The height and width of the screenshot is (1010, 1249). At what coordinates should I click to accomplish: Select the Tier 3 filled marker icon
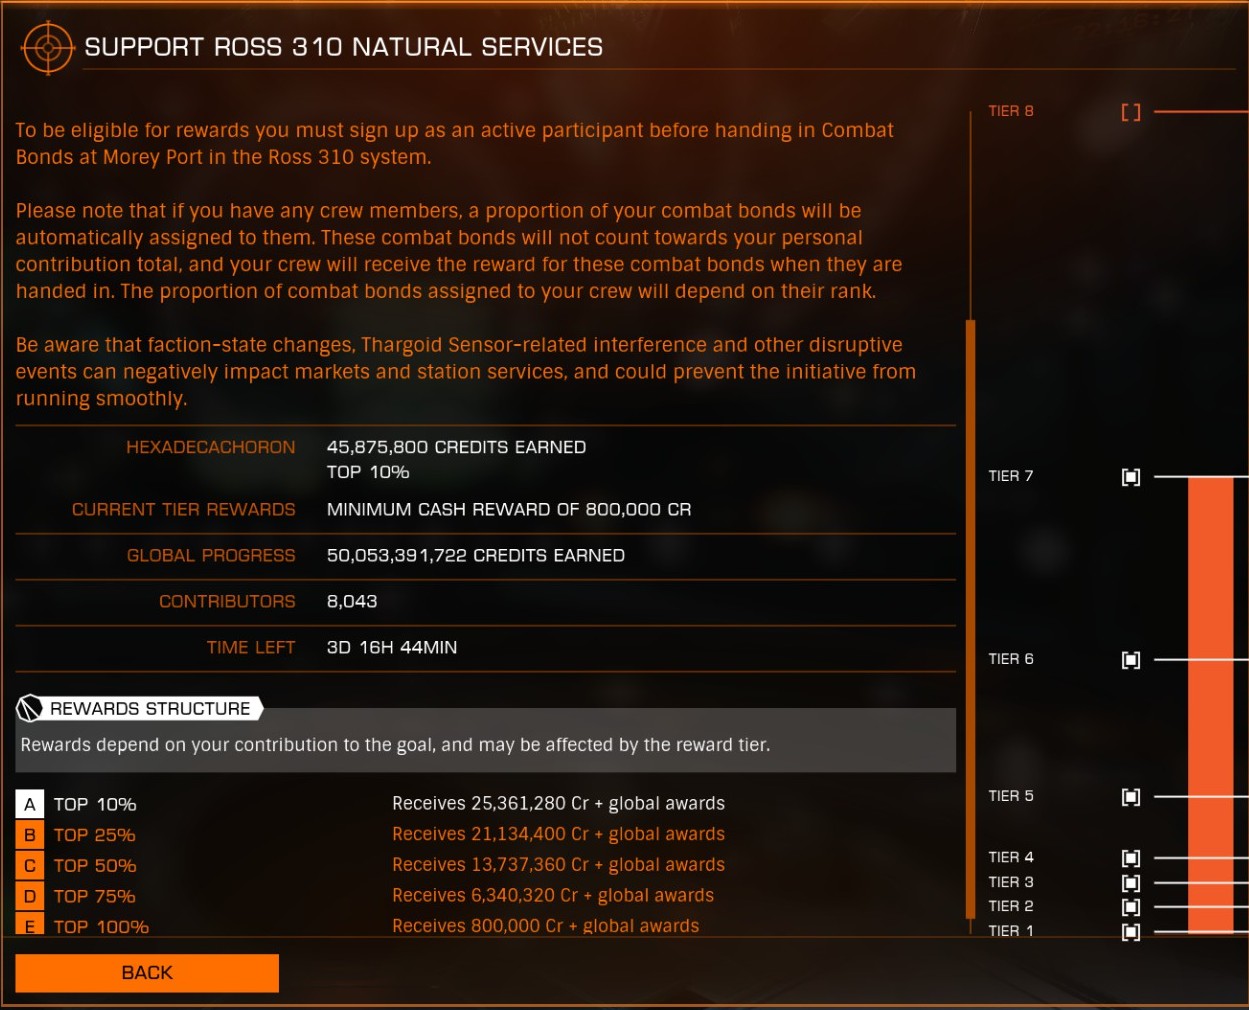click(x=1131, y=883)
